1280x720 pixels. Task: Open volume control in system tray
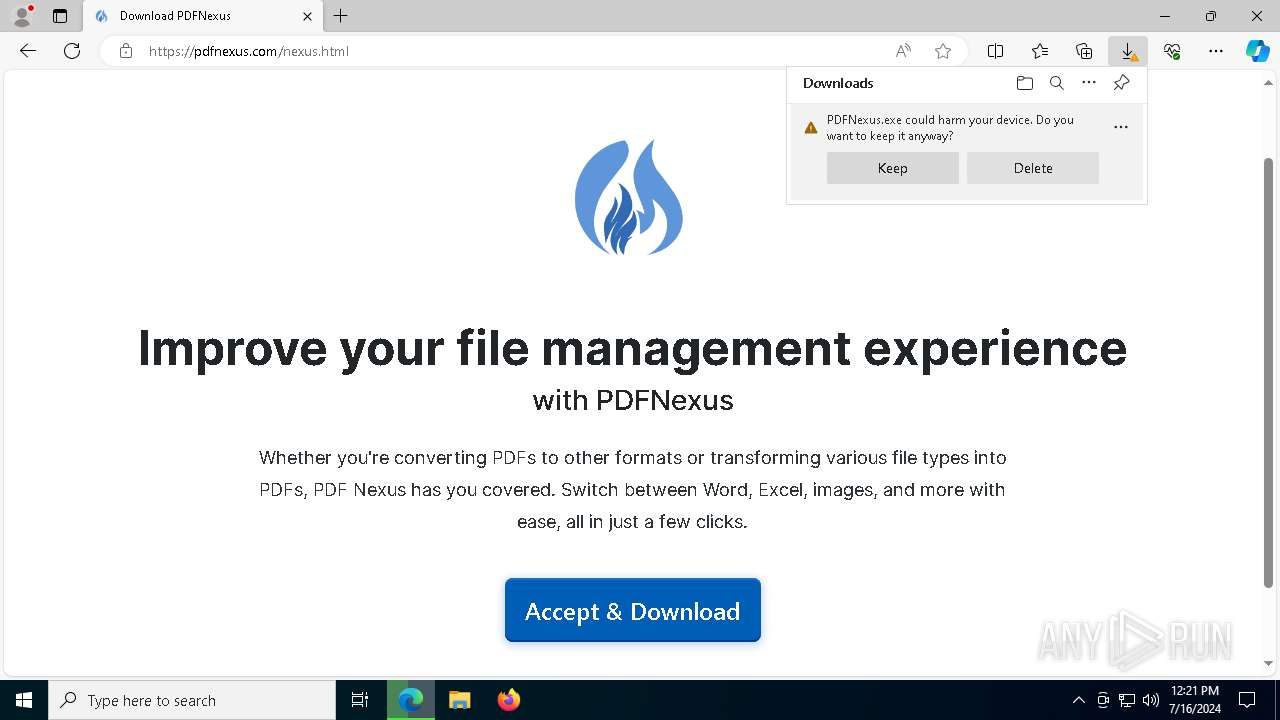1151,700
